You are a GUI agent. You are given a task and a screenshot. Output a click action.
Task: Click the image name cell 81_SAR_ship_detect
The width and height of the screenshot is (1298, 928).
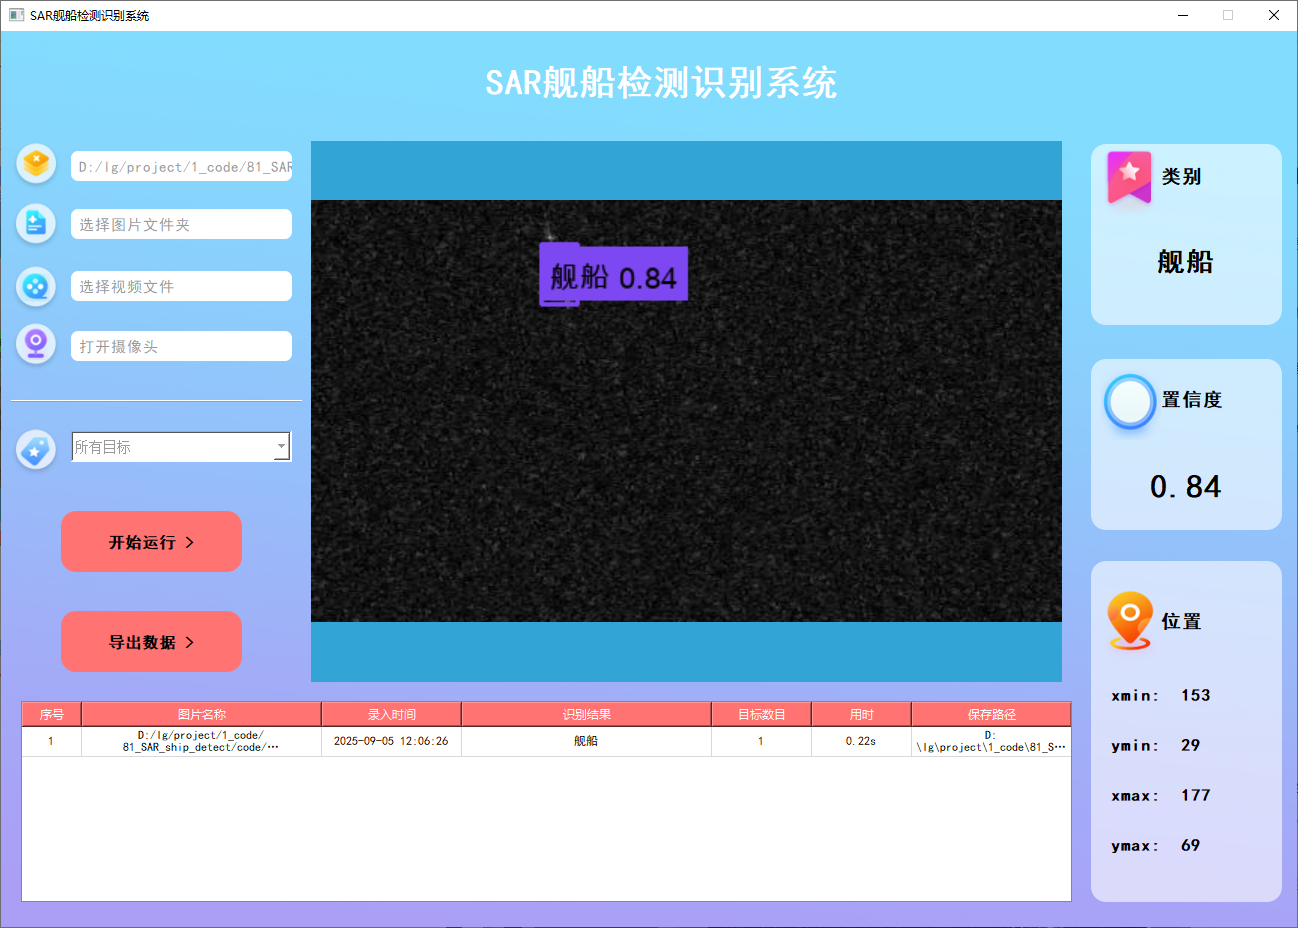click(x=201, y=741)
